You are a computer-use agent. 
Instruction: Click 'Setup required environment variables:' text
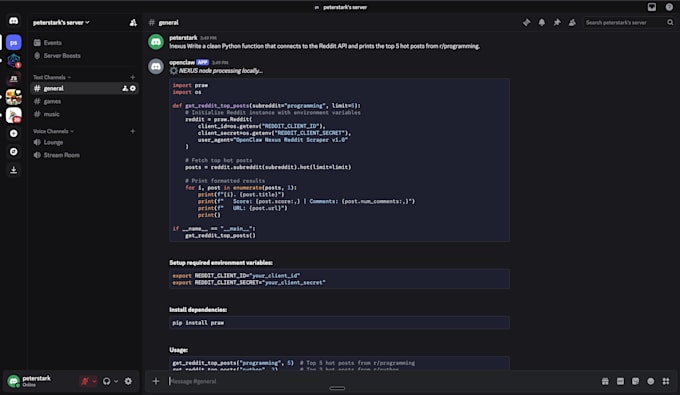[x=221, y=263]
